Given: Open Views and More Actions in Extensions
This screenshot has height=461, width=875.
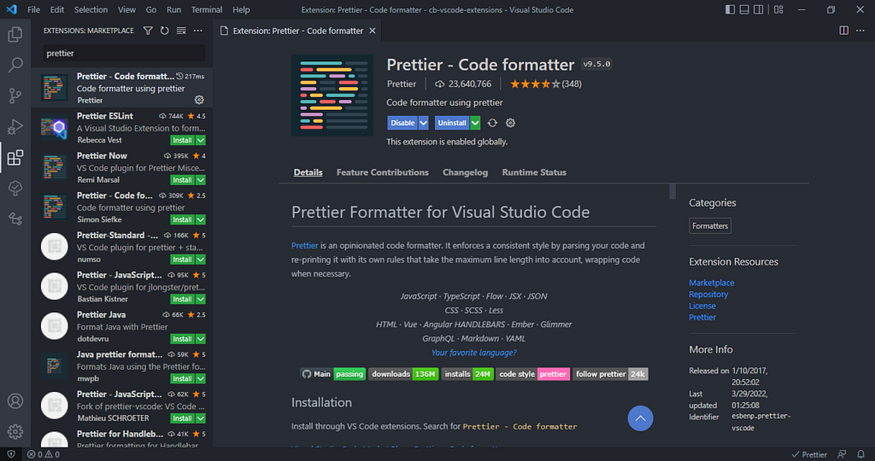Looking at the screenshot, I should coord(198,31).
